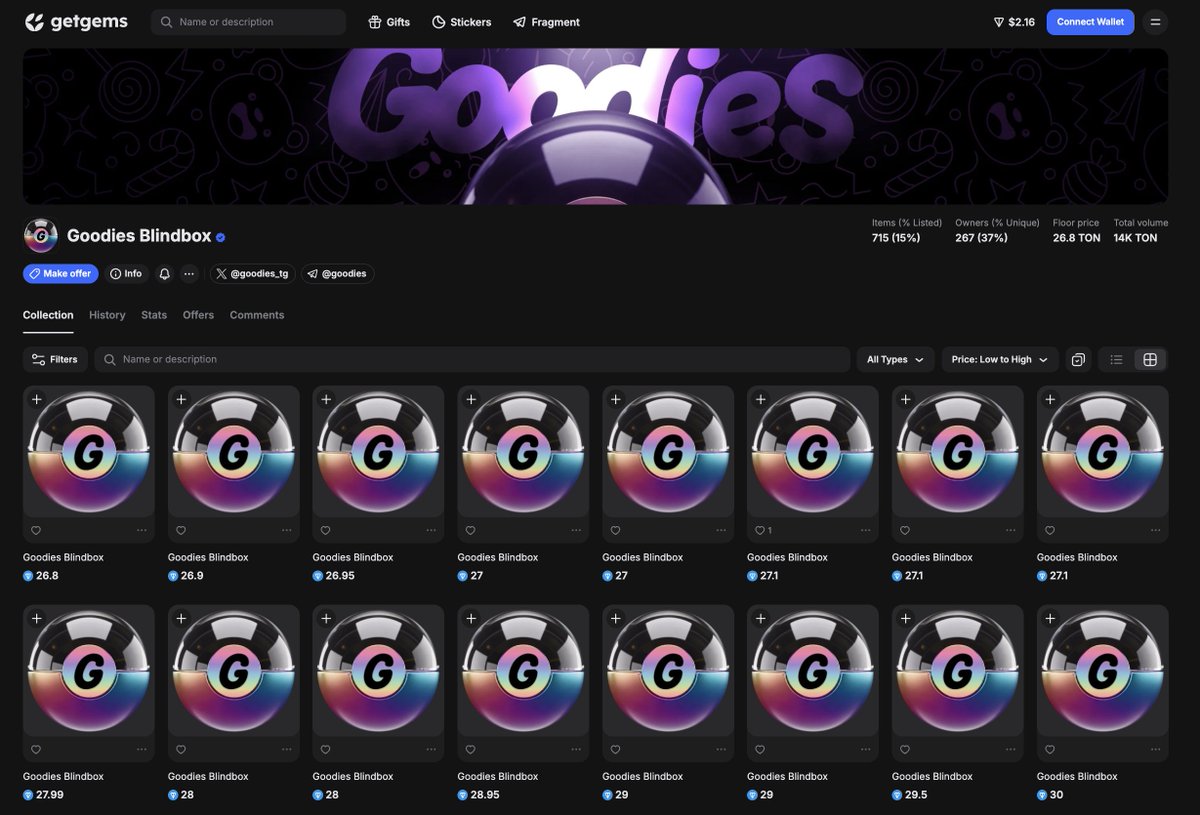
Task: Switch to grid view
Action: 1150,359
